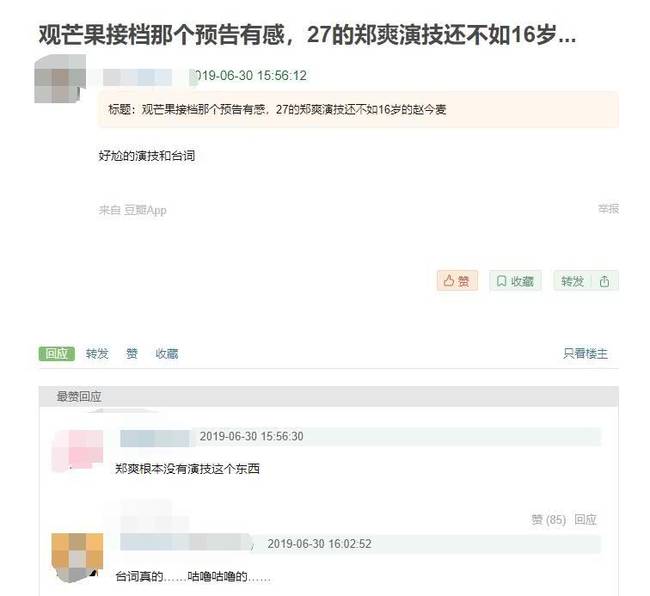The image size is (650, 596).
Task: Toggle 只看楼主 filter
Action: tap(585, 354)
